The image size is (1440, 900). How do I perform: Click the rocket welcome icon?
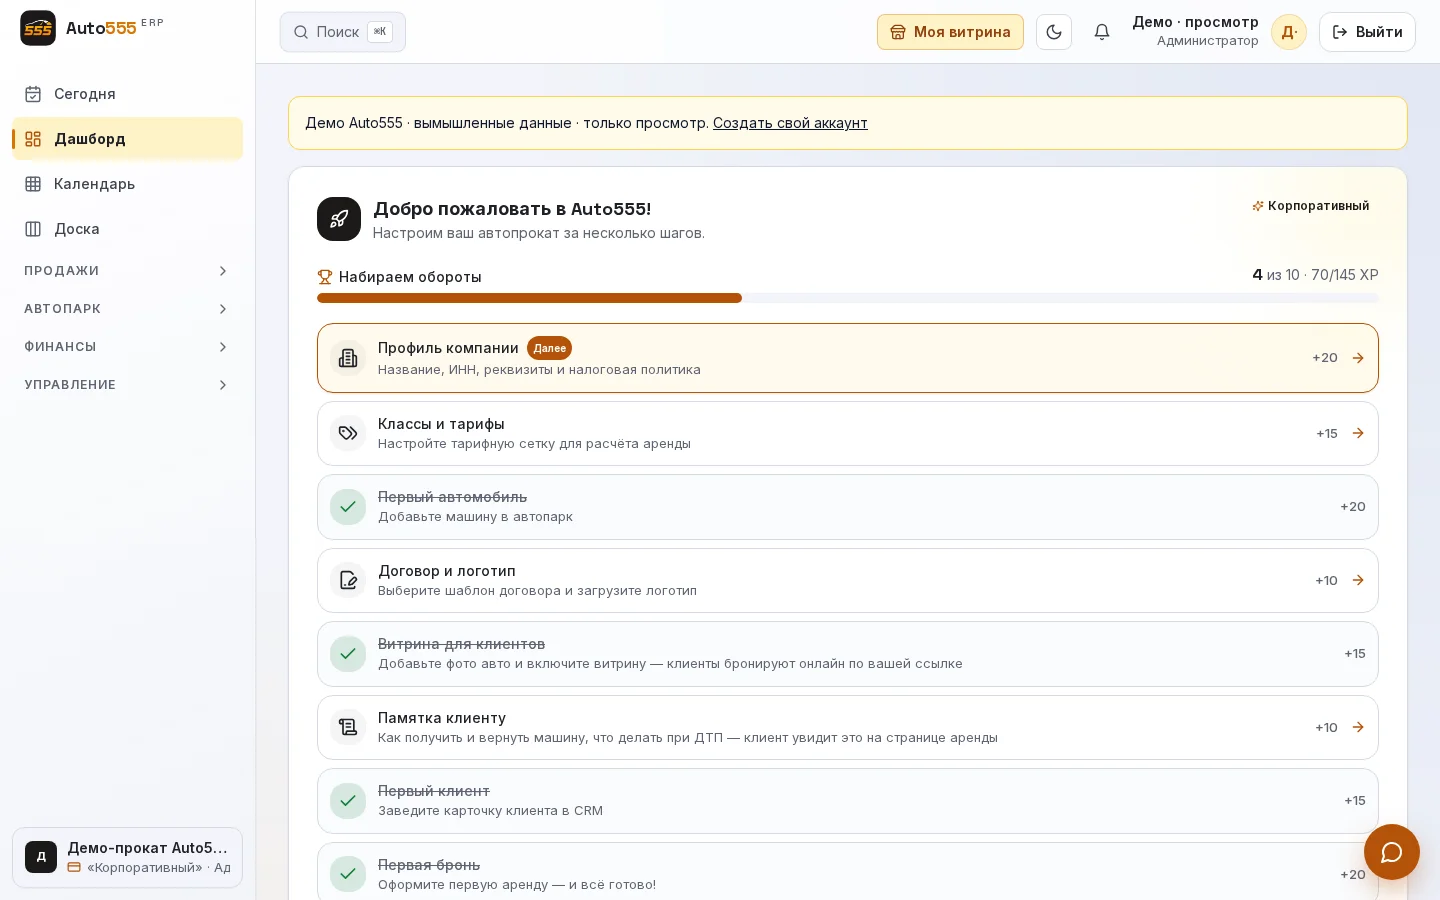coord(339,219)
